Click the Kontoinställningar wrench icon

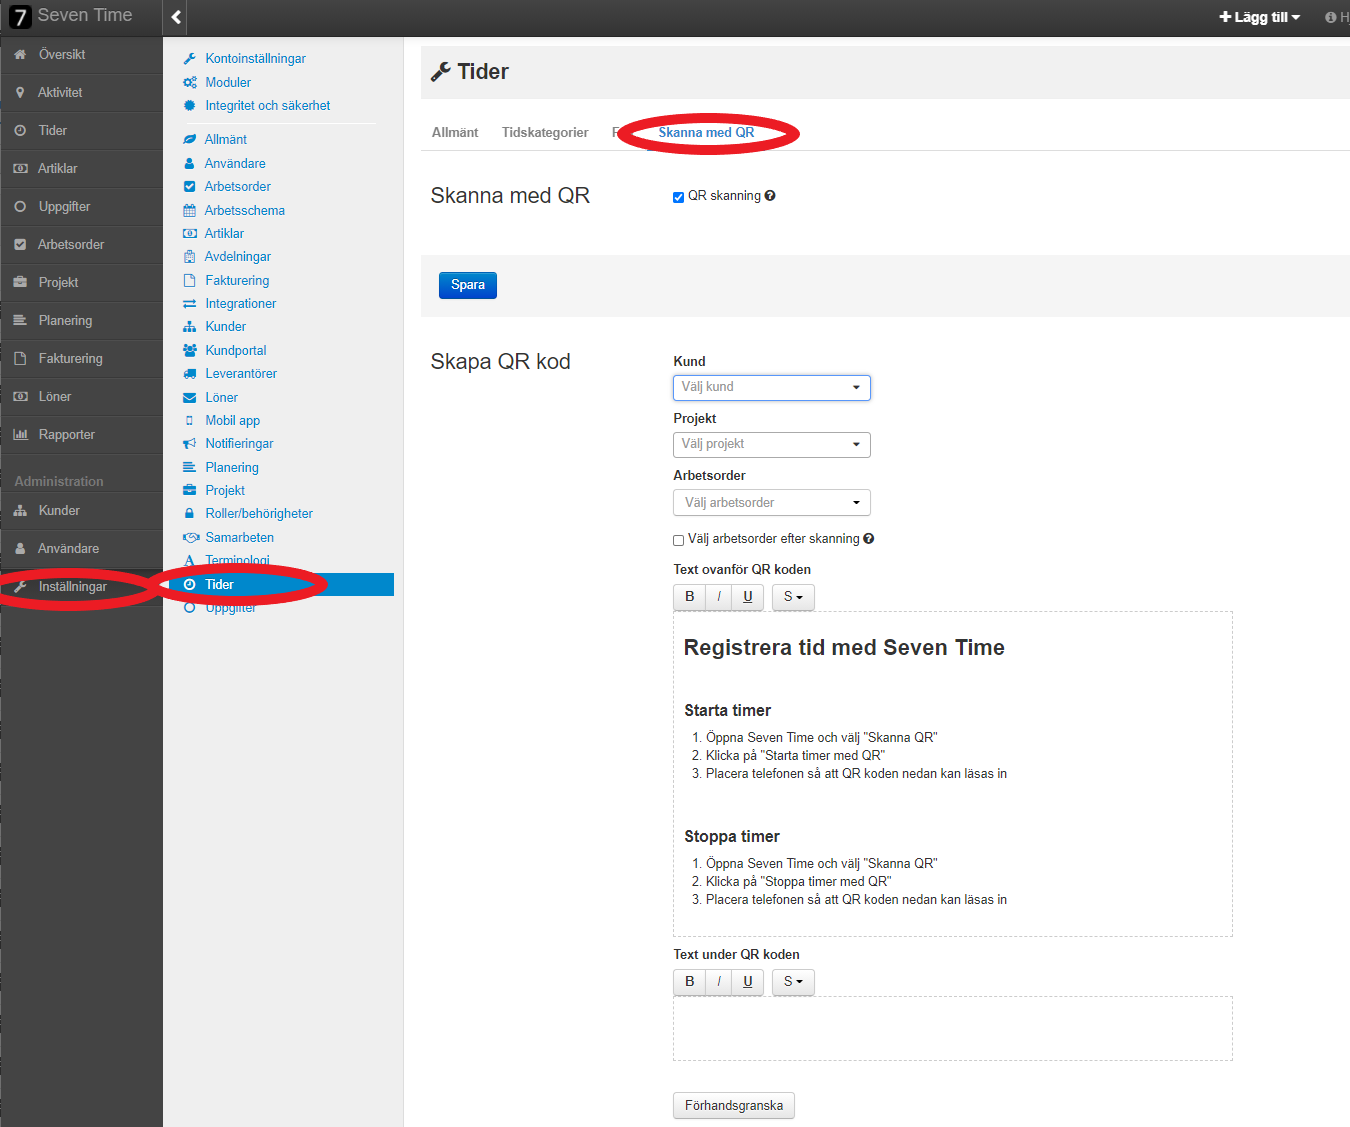(x=190, y=59)
